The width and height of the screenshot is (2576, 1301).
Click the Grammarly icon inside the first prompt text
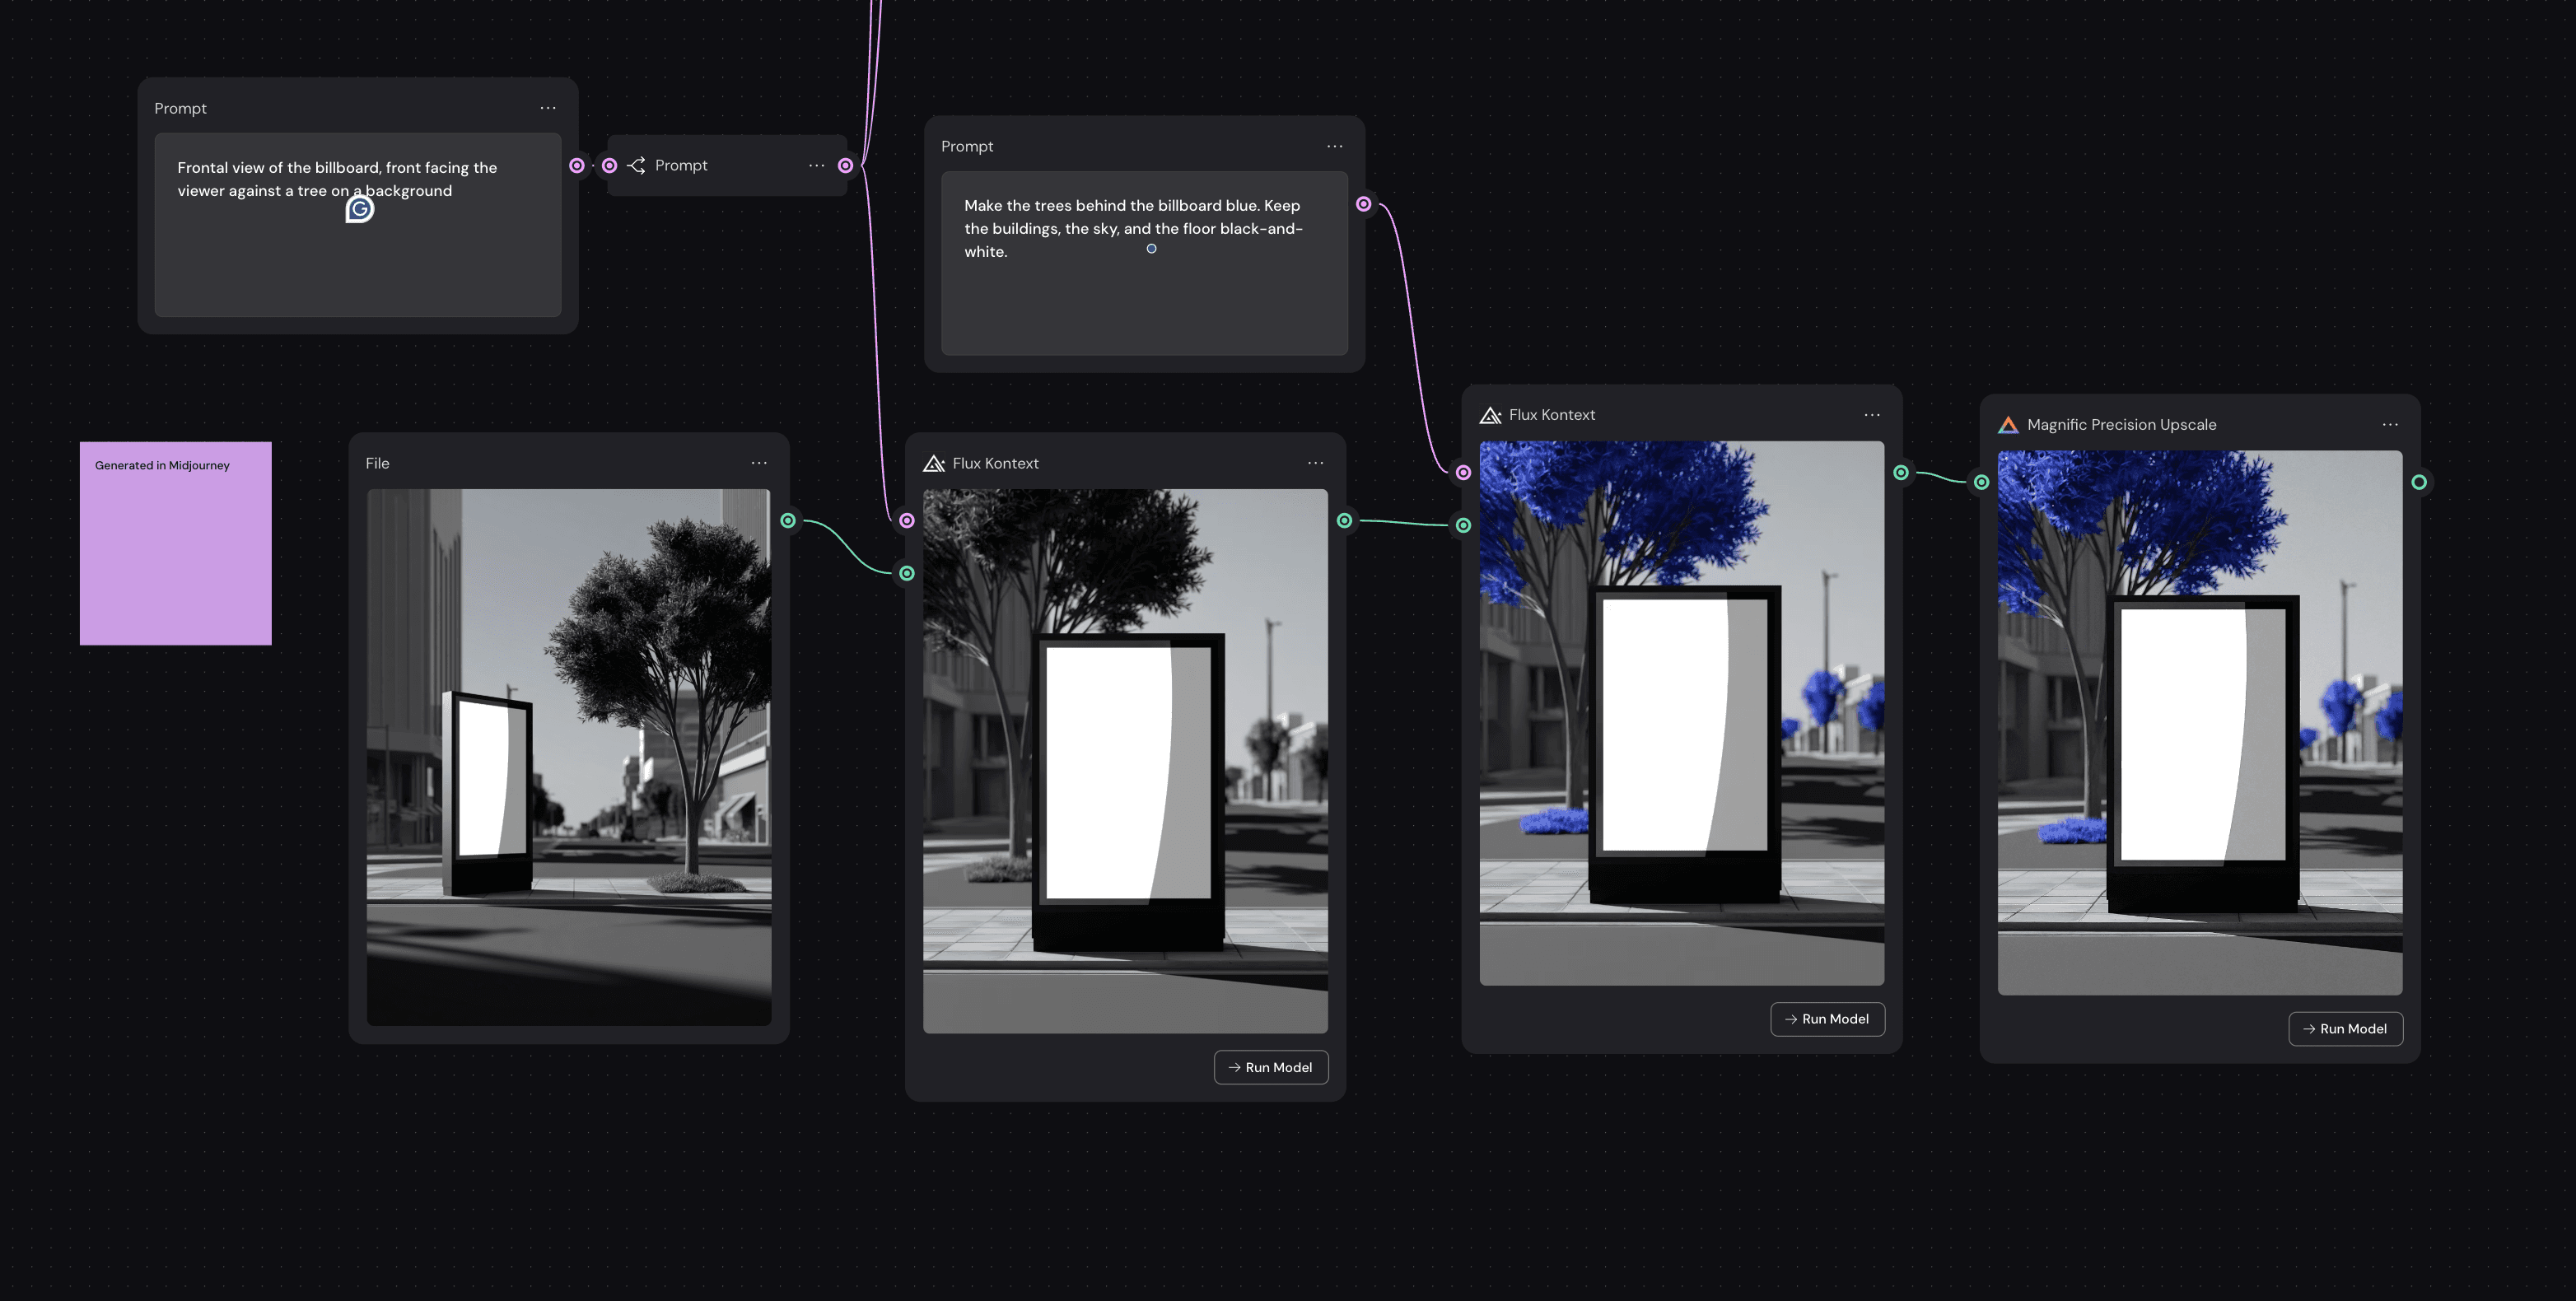359,209
